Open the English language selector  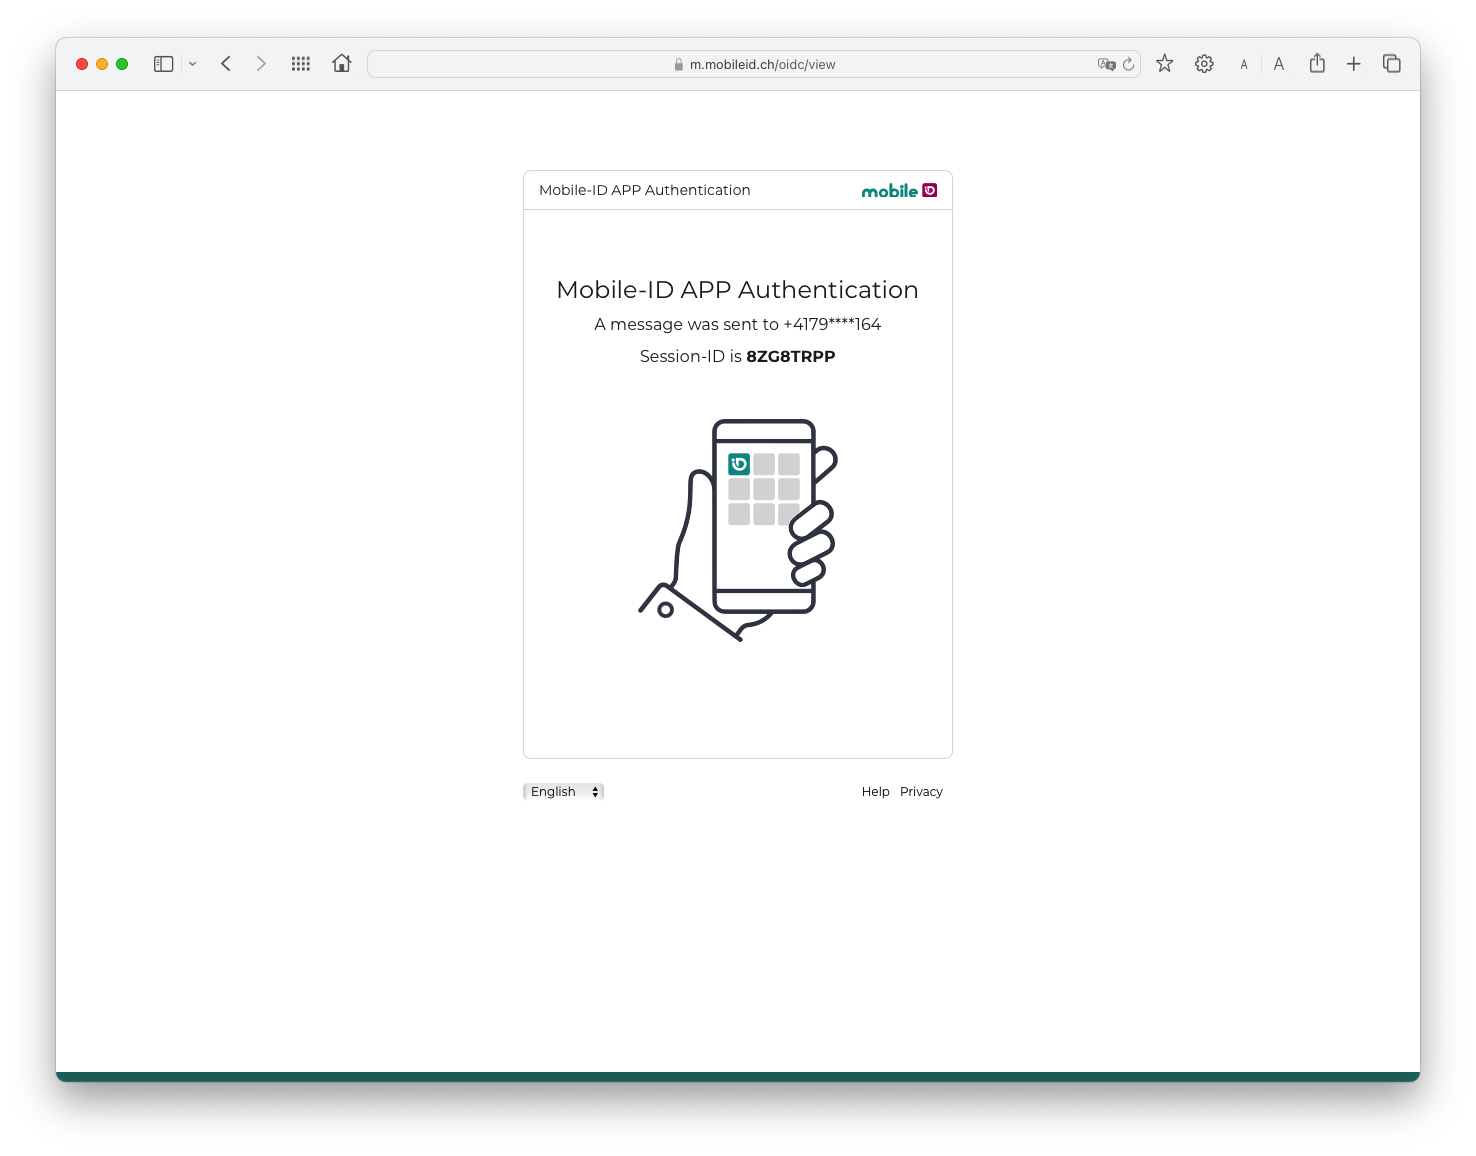click(x=557, y=791)
